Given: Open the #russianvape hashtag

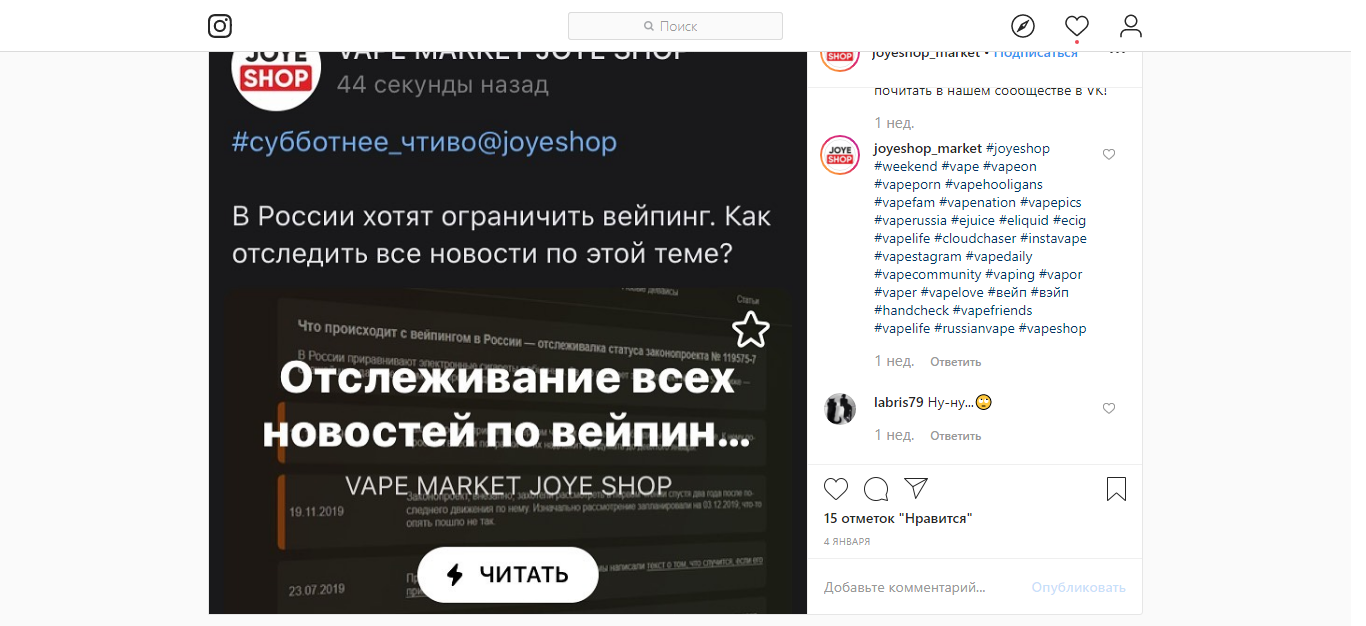Looking at the screenshot, I should pos(974,328).
